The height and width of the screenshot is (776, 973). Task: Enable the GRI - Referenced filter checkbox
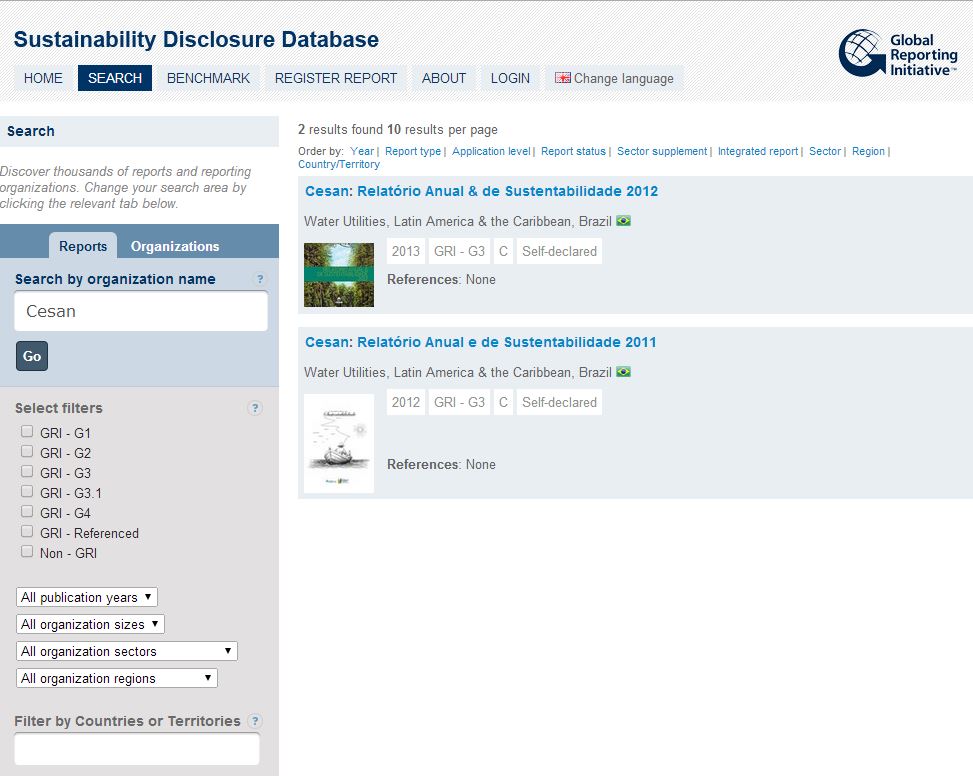click(27, 532)
